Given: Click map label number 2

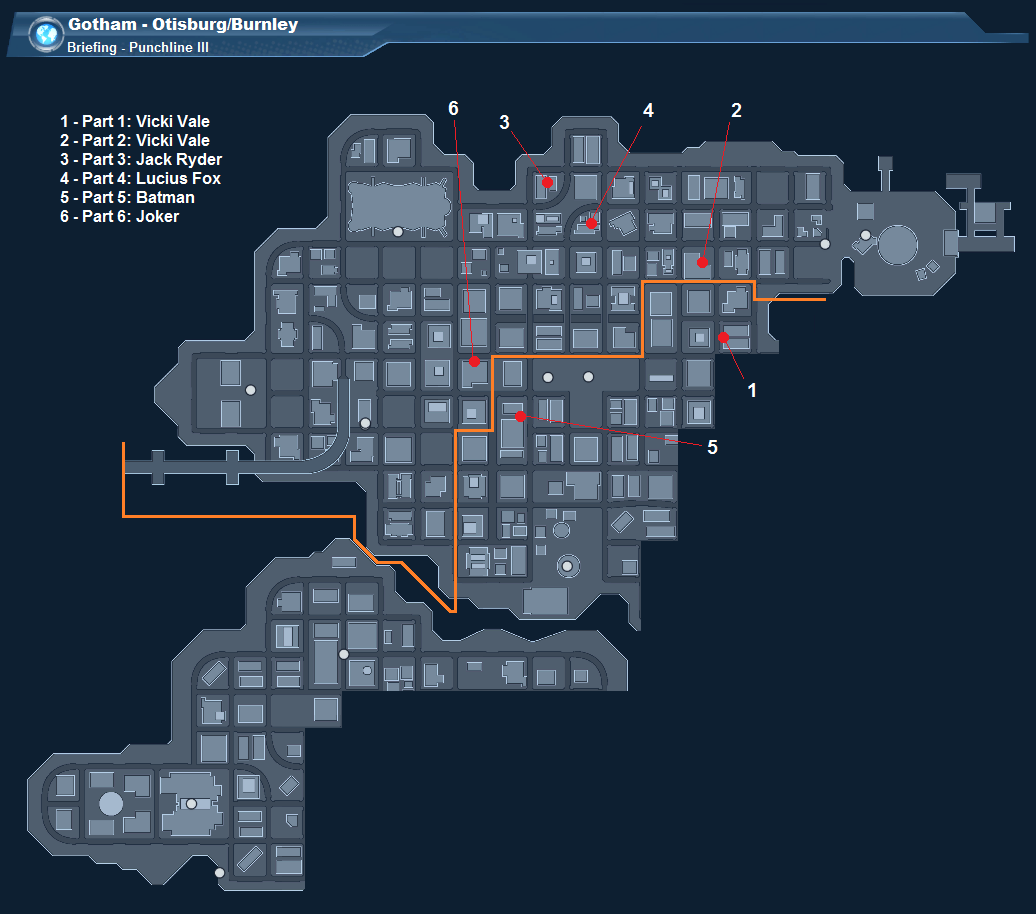Looking at the screenshot, I should click(736, 110).
